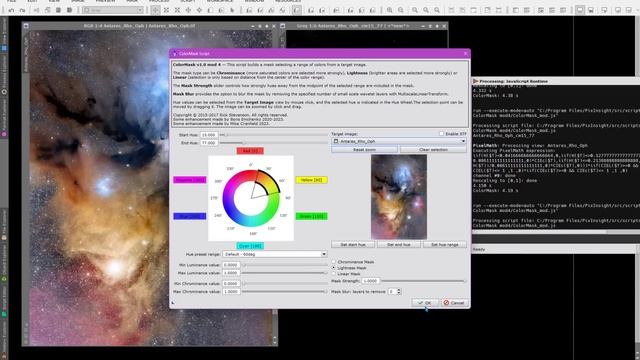Confirm with the OK button

coord(425,303)
